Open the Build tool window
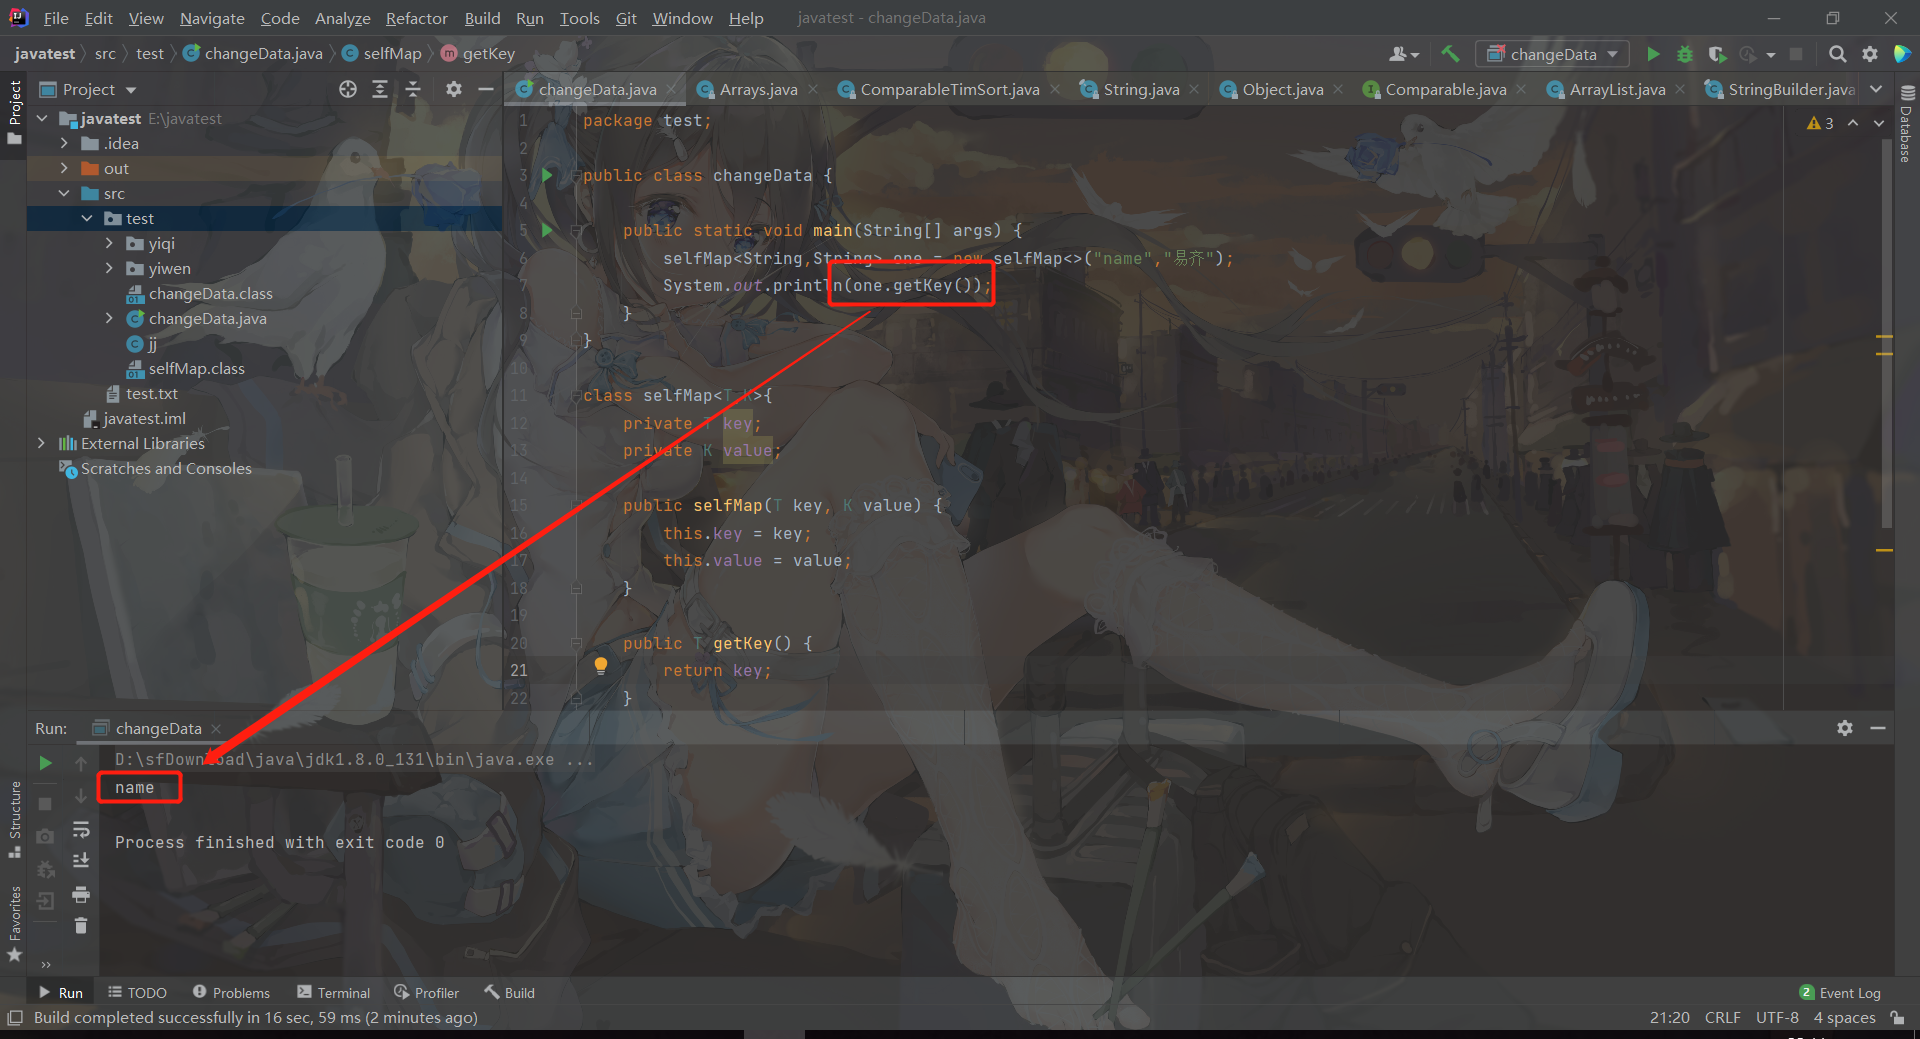The height and width of the screenshot is (1039, 1920). pos(510,992)
